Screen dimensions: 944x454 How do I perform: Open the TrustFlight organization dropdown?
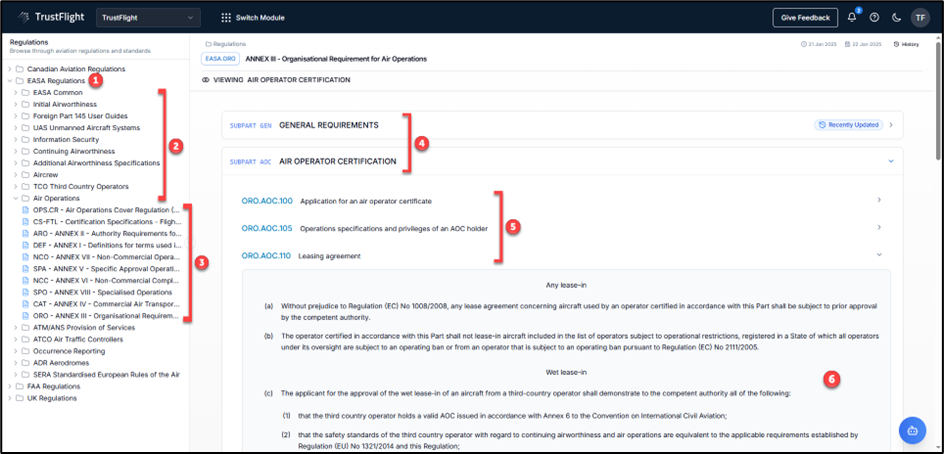point(148,17)
